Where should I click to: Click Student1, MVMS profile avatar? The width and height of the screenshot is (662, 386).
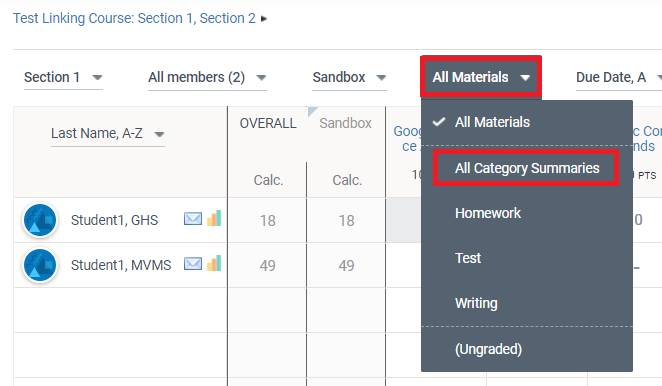(40, 265)
